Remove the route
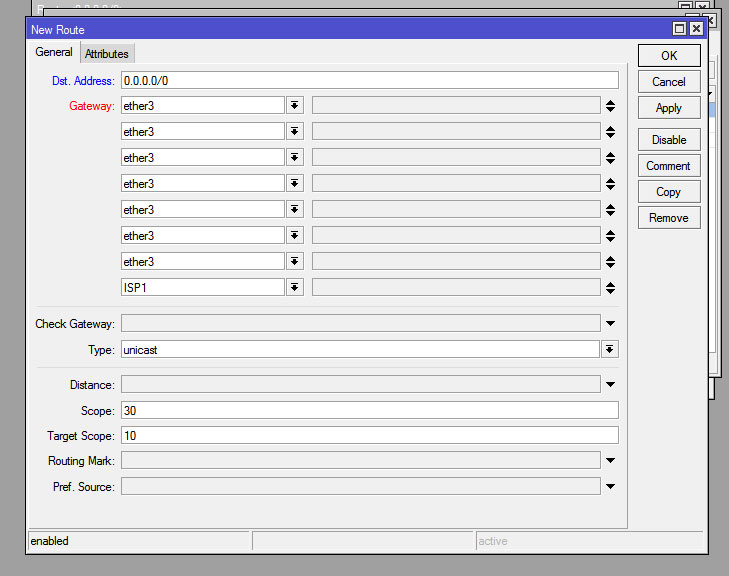Screen dimensions: 729x576 tap(668, 218)
